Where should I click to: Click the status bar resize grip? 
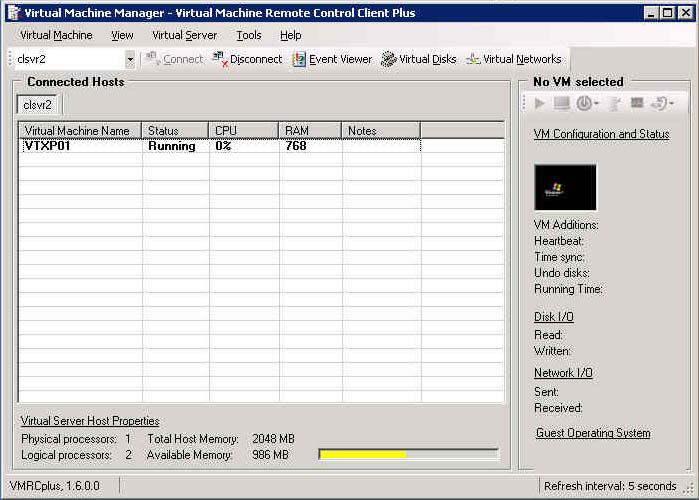pos(690,488)
